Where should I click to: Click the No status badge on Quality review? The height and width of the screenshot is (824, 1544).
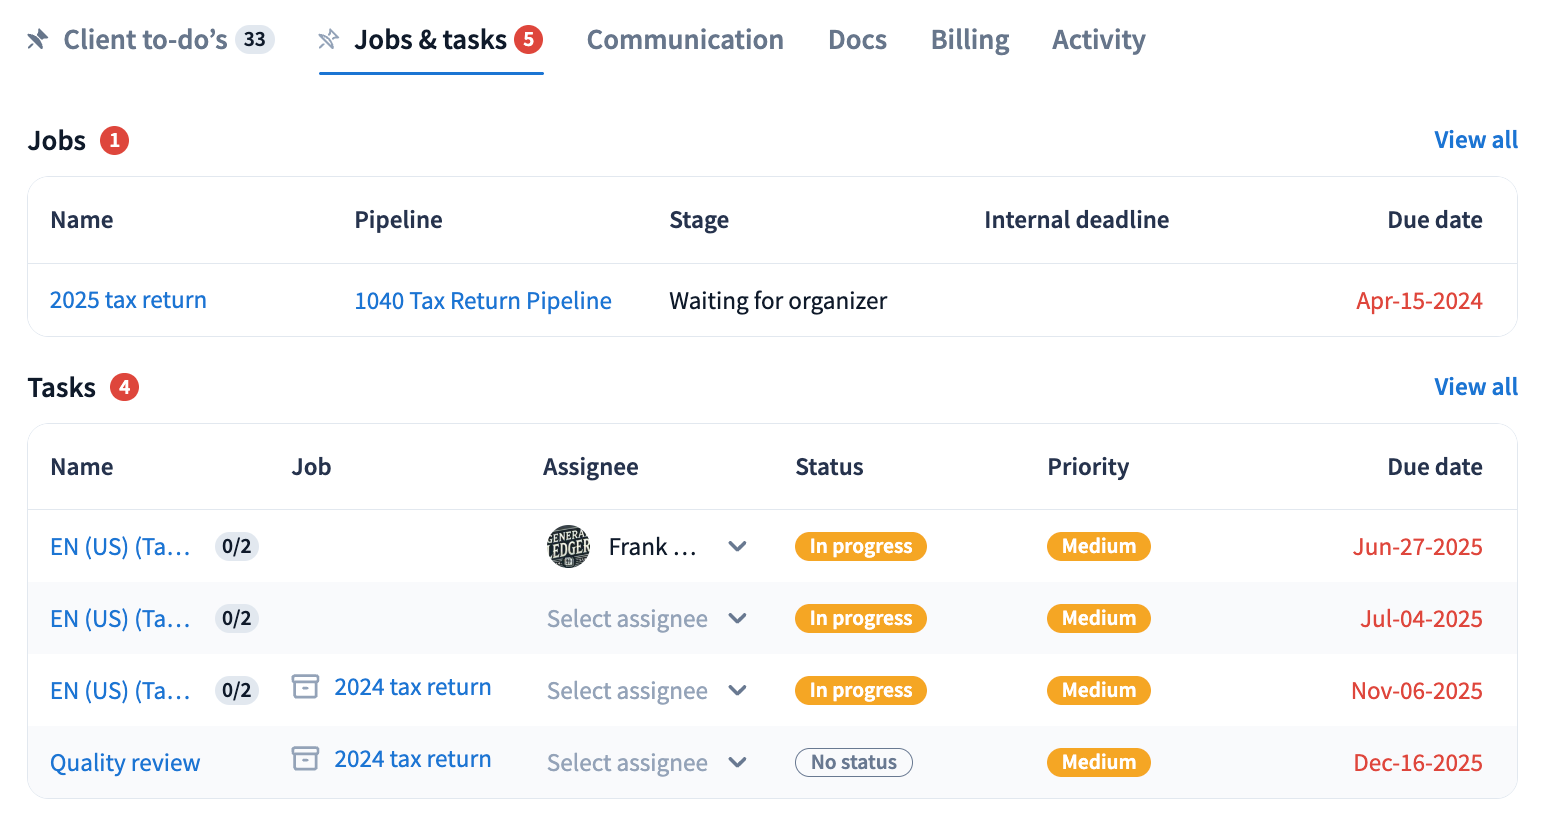[853, 763]
